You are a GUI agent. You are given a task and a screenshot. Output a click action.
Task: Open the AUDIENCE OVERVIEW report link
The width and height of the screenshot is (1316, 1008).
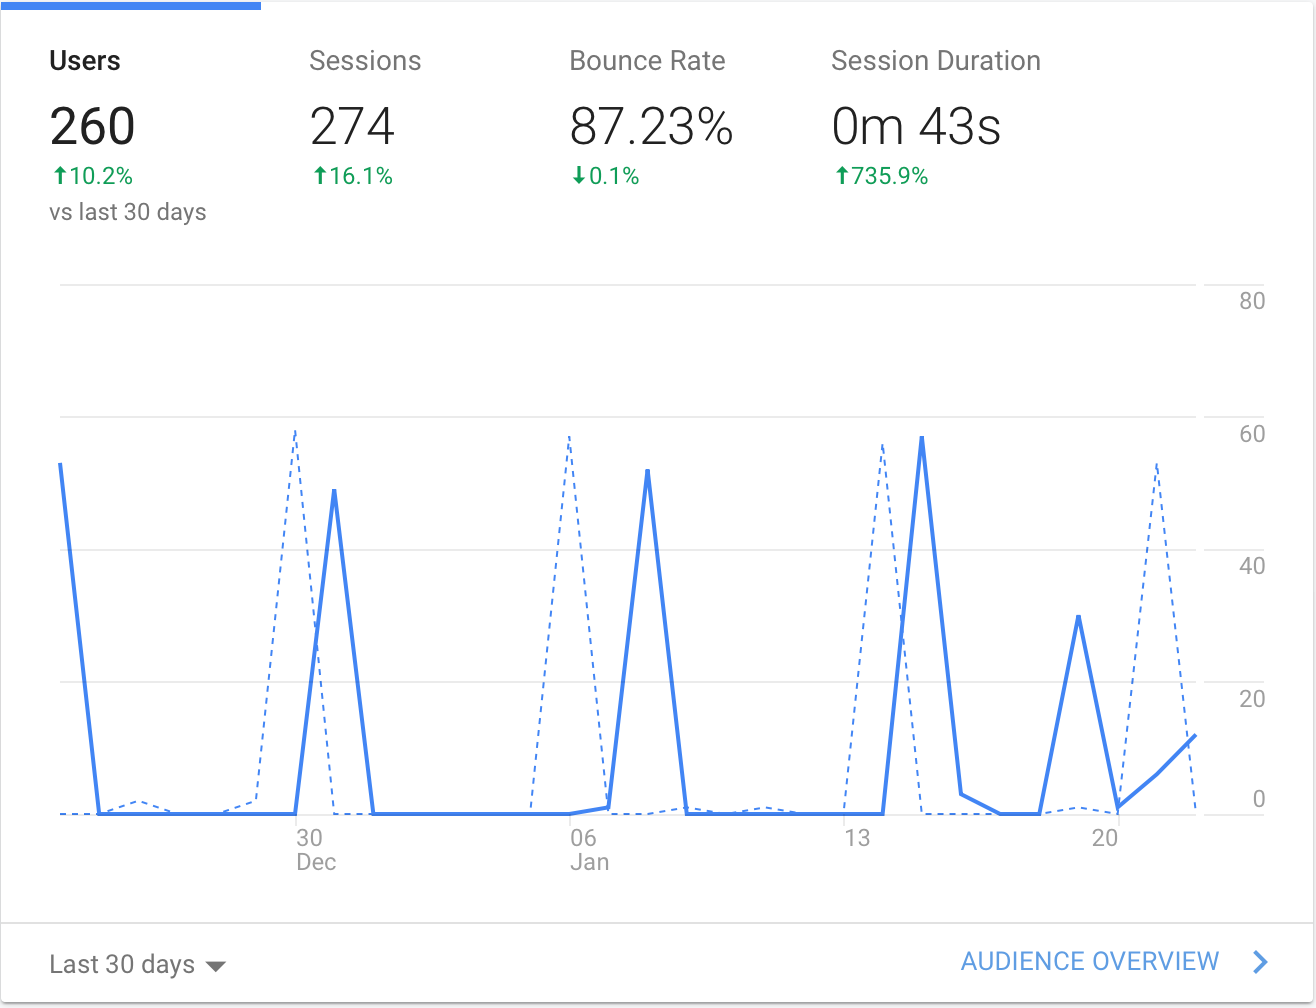1090,962
